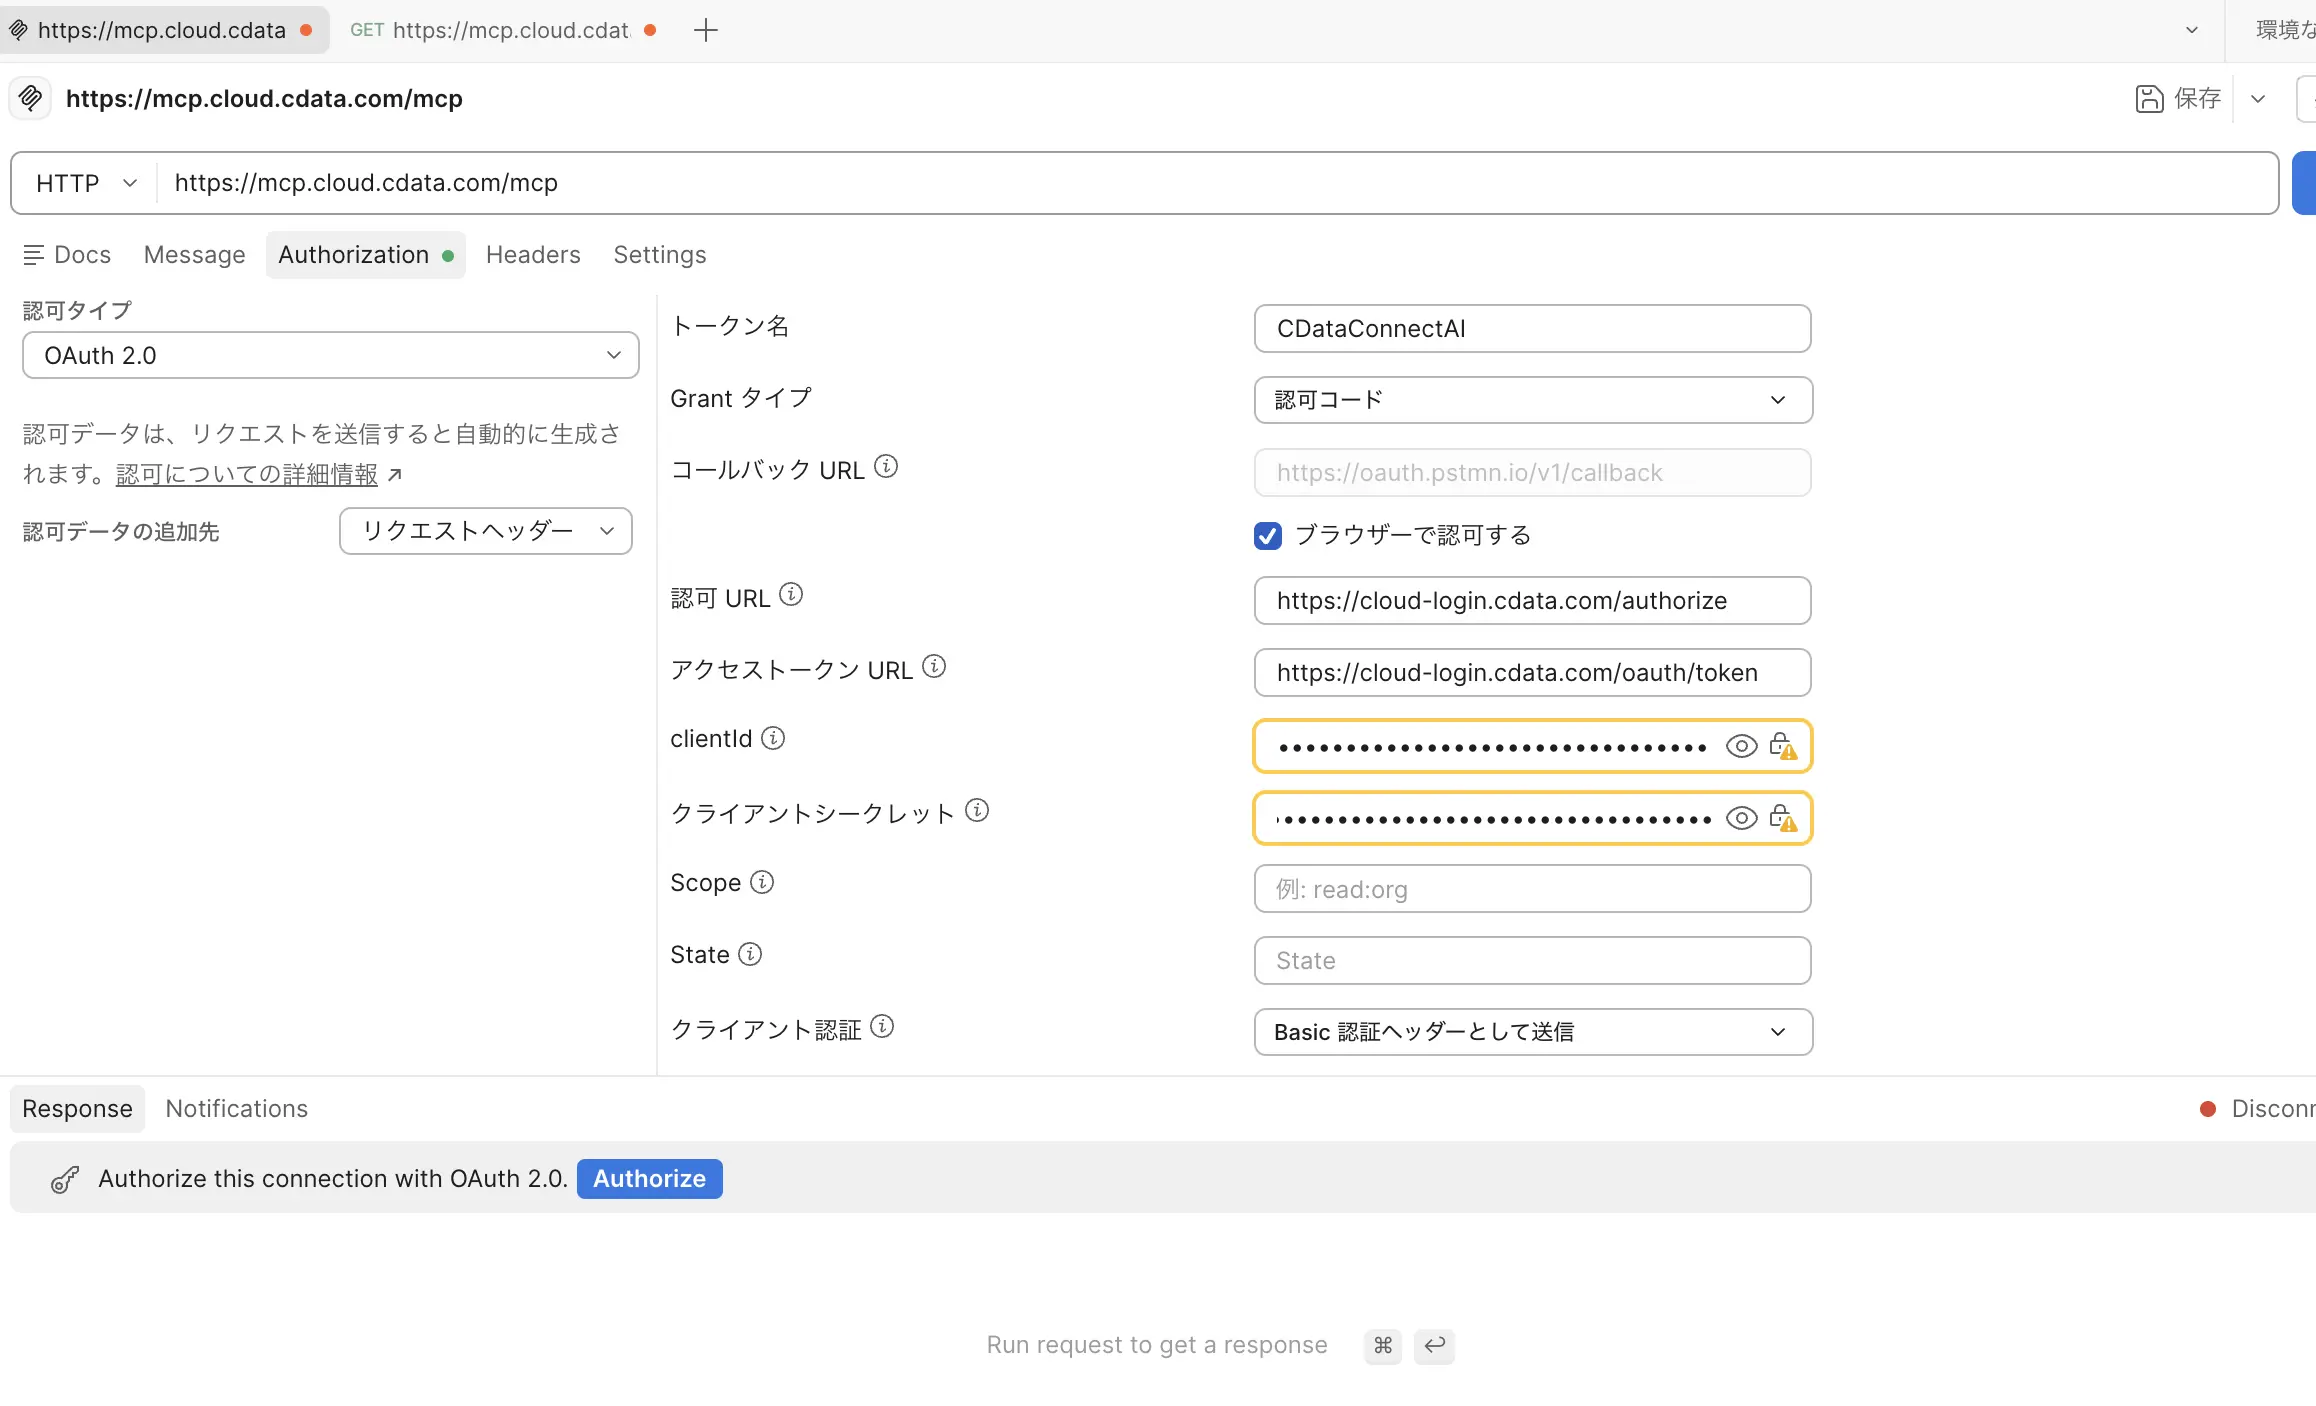Click the info icon beside アクセストークン URL

click(x=934, y=666)
